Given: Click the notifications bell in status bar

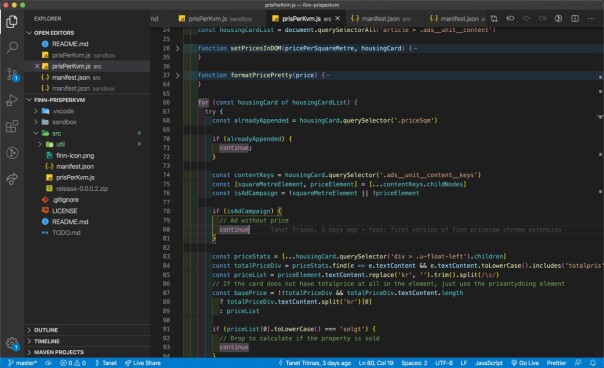Looking at the screenshot, I should [593, 363].
